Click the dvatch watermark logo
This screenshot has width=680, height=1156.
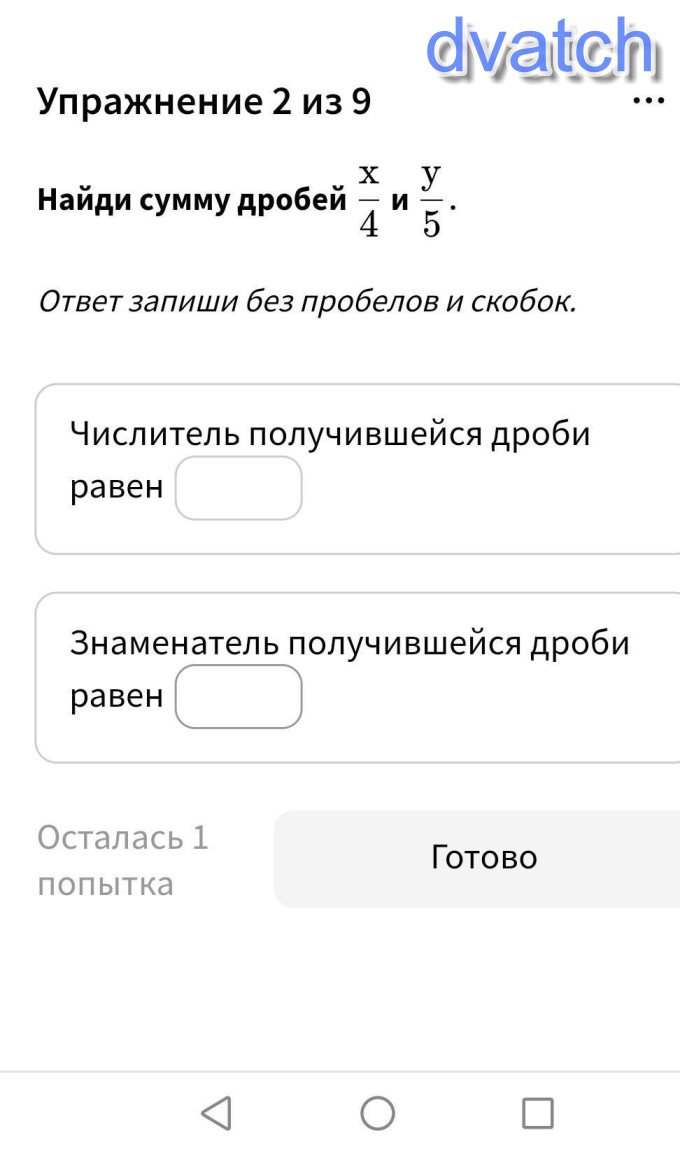(x=540, y=46)
